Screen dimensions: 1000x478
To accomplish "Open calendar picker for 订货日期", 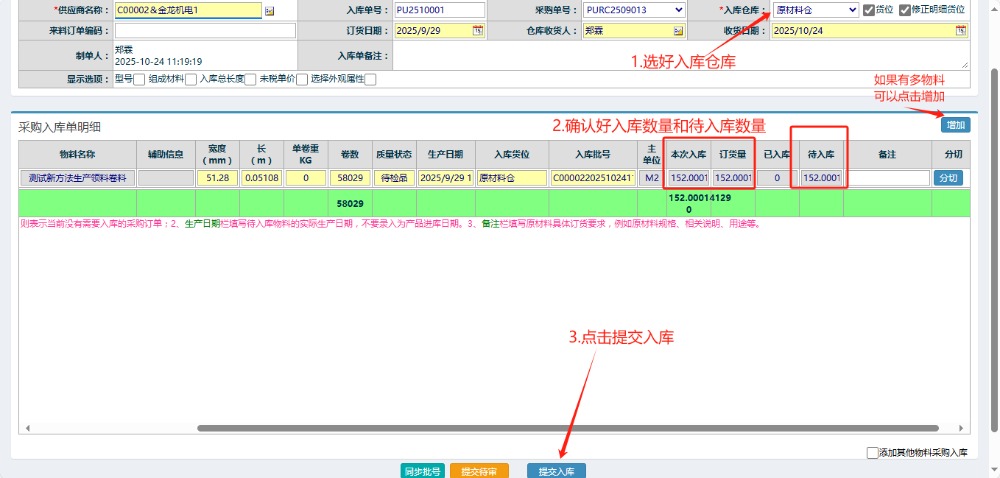I will pos(478,30).
